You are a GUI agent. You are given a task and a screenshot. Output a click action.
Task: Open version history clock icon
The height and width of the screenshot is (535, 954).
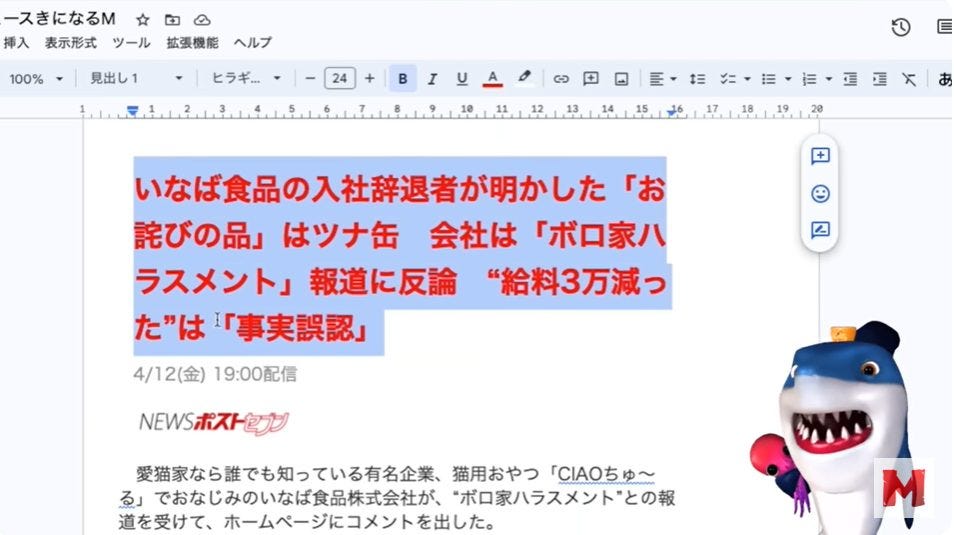pyautogui.click(x=900, y=27)
